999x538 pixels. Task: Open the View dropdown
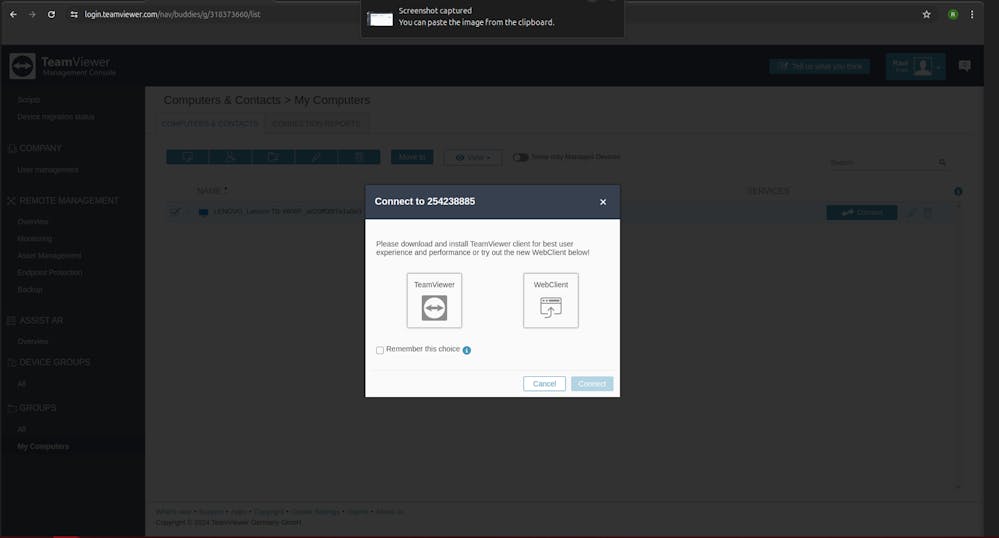[x=473, y=157]
